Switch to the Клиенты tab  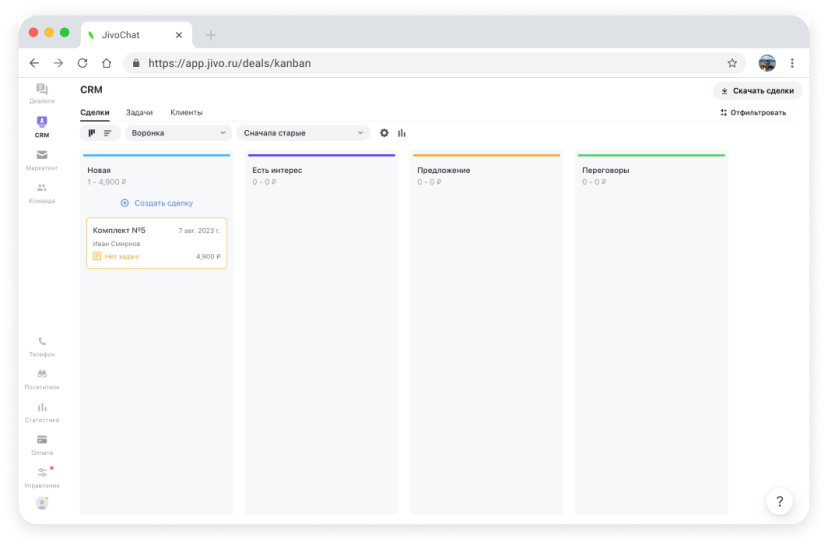click(x=186, y=112)
